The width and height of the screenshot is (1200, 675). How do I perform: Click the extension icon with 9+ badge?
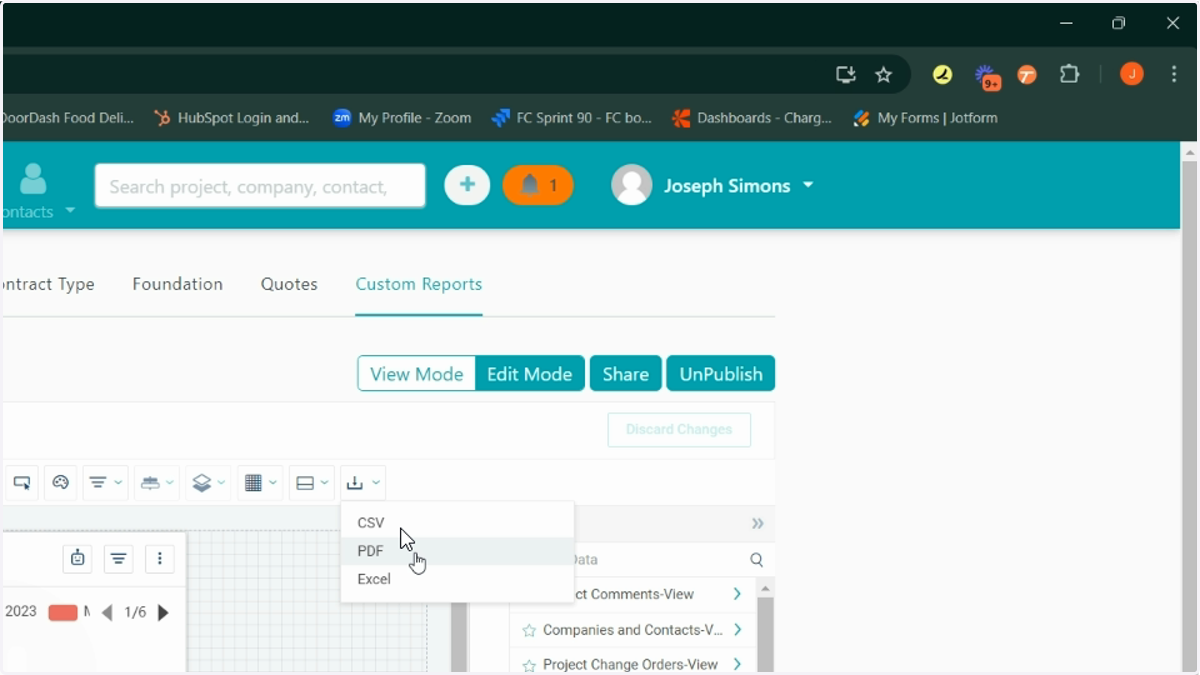tap(987, 76)
